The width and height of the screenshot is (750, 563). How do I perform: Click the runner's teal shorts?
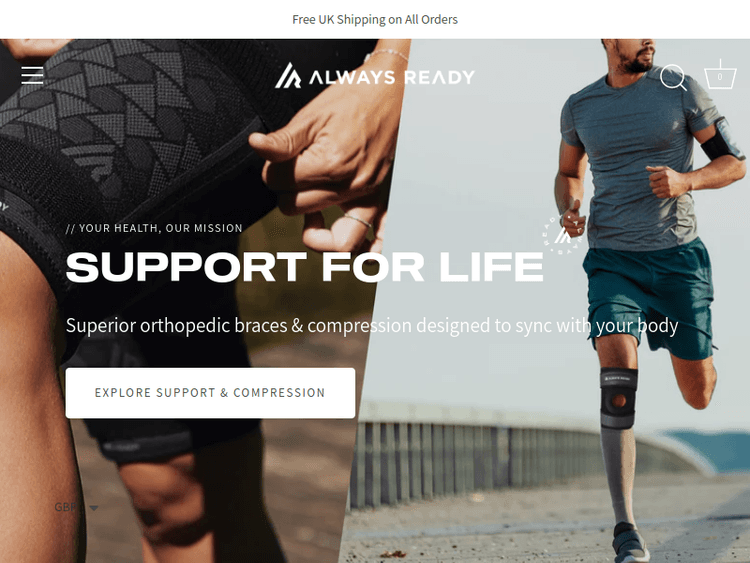pos(651,297)
